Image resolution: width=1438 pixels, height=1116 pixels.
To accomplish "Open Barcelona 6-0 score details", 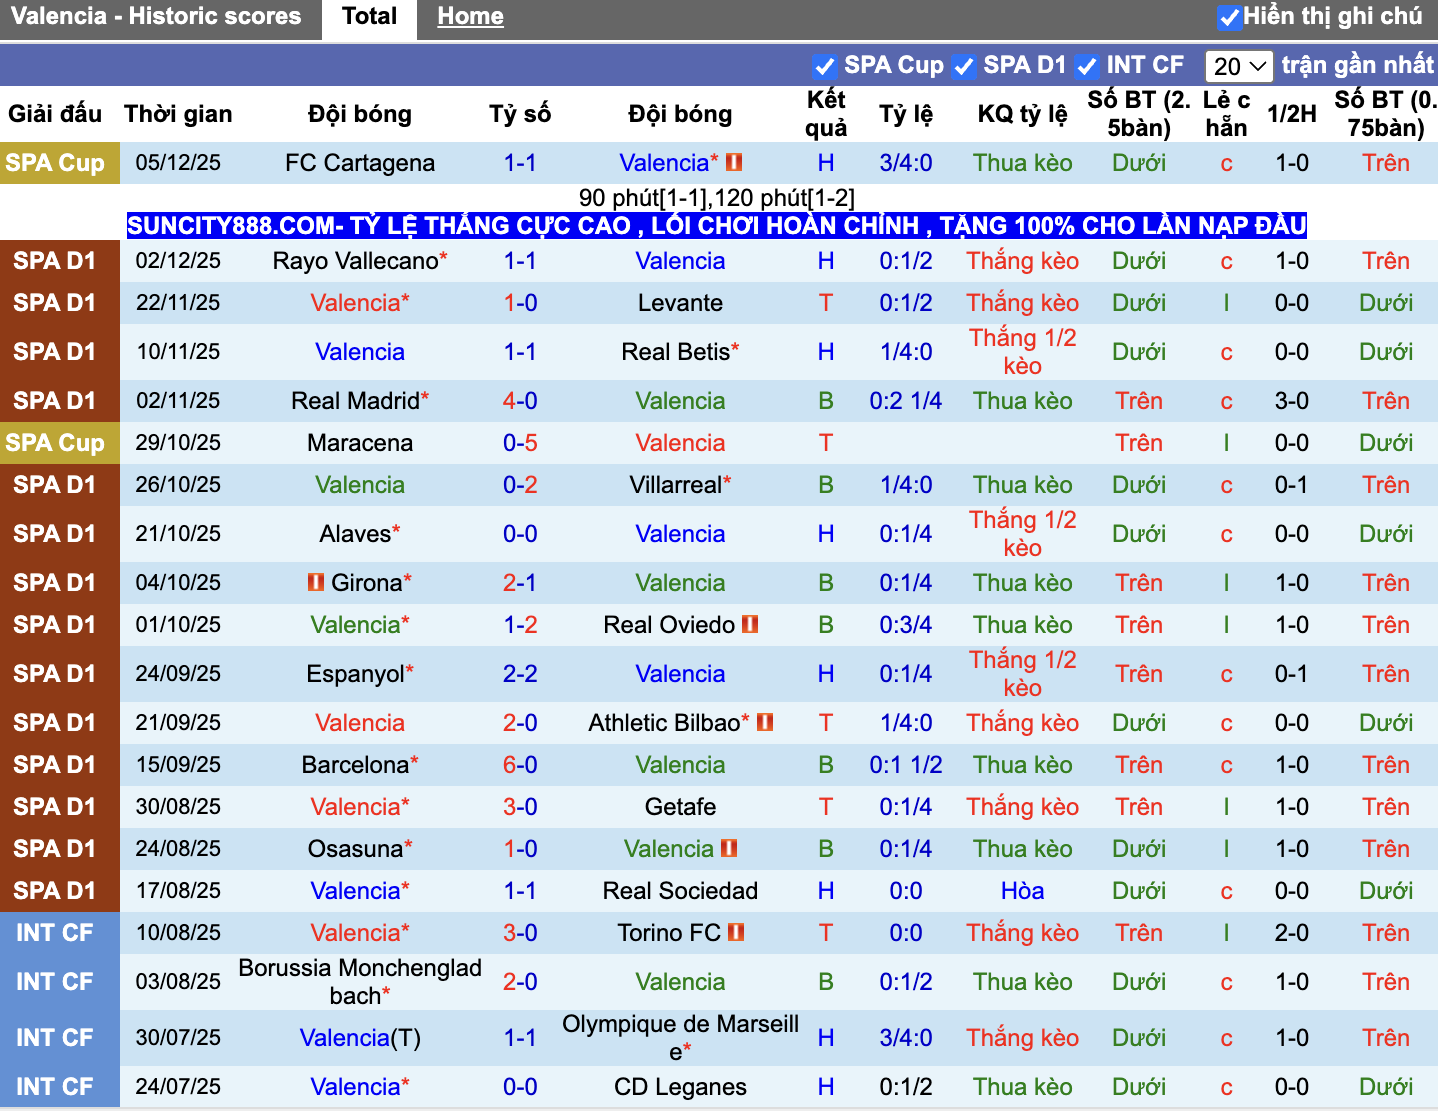I will click(x=520, y=764).
